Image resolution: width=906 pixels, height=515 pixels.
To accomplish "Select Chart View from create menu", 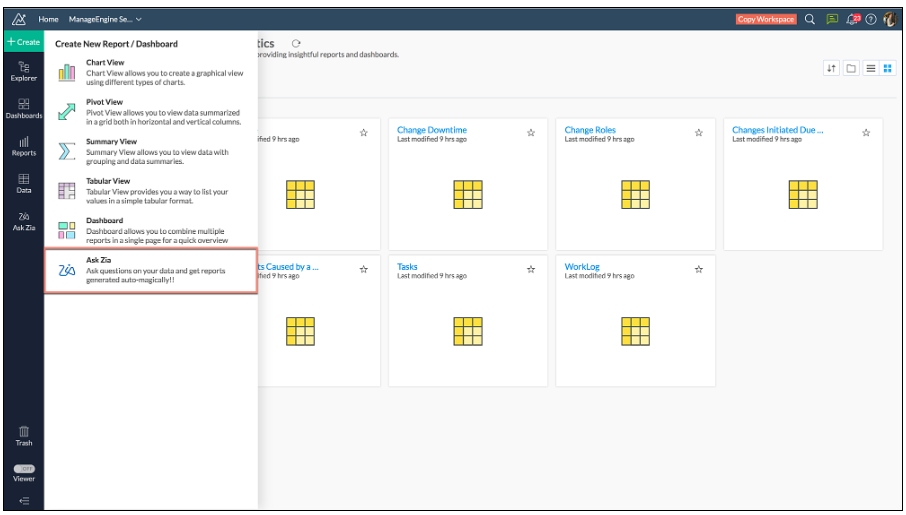I will point(151,72).
